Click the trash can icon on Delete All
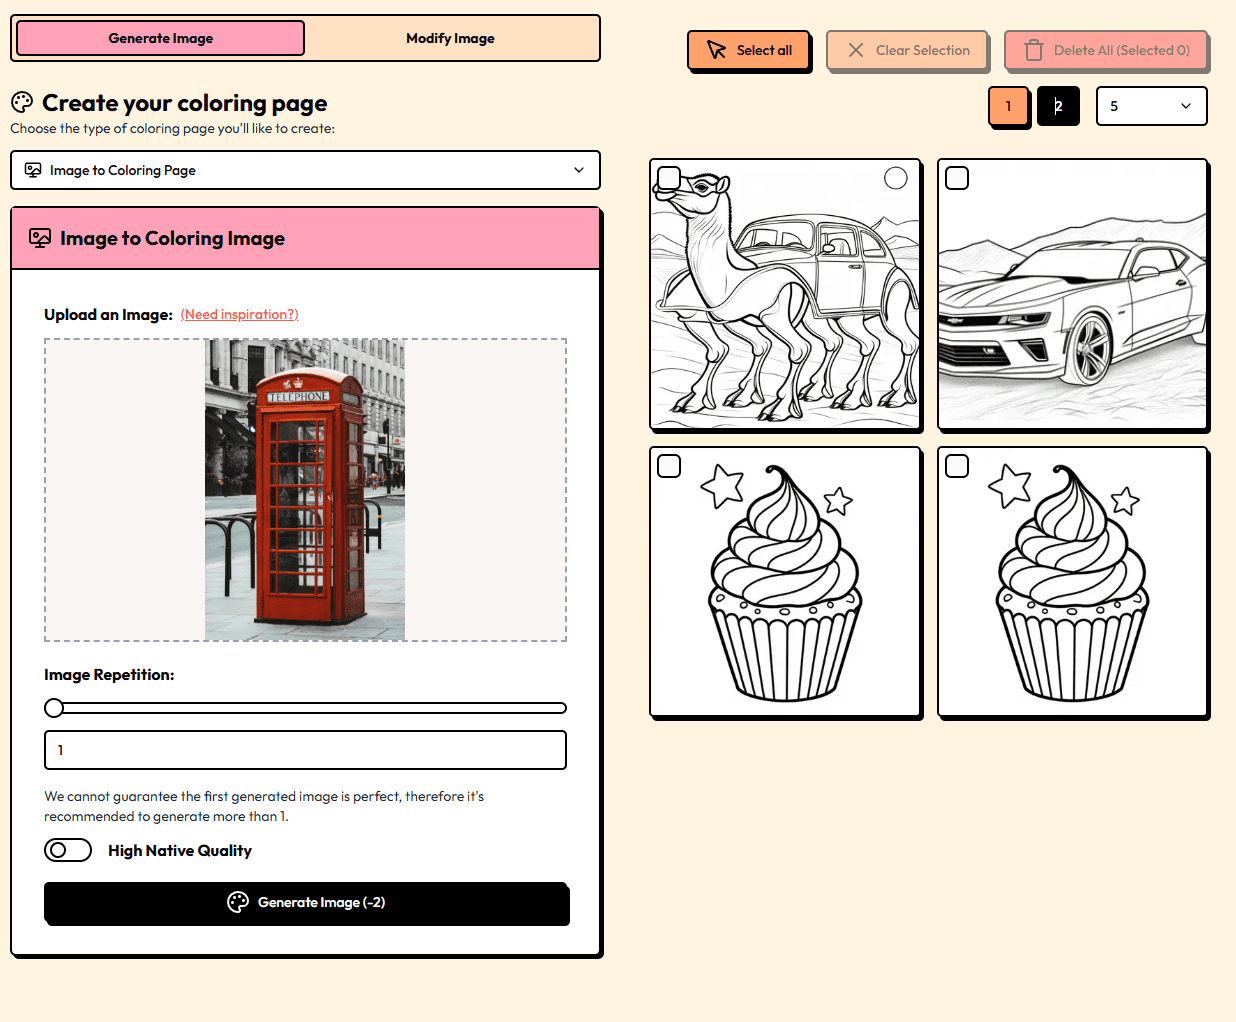 1034,50
